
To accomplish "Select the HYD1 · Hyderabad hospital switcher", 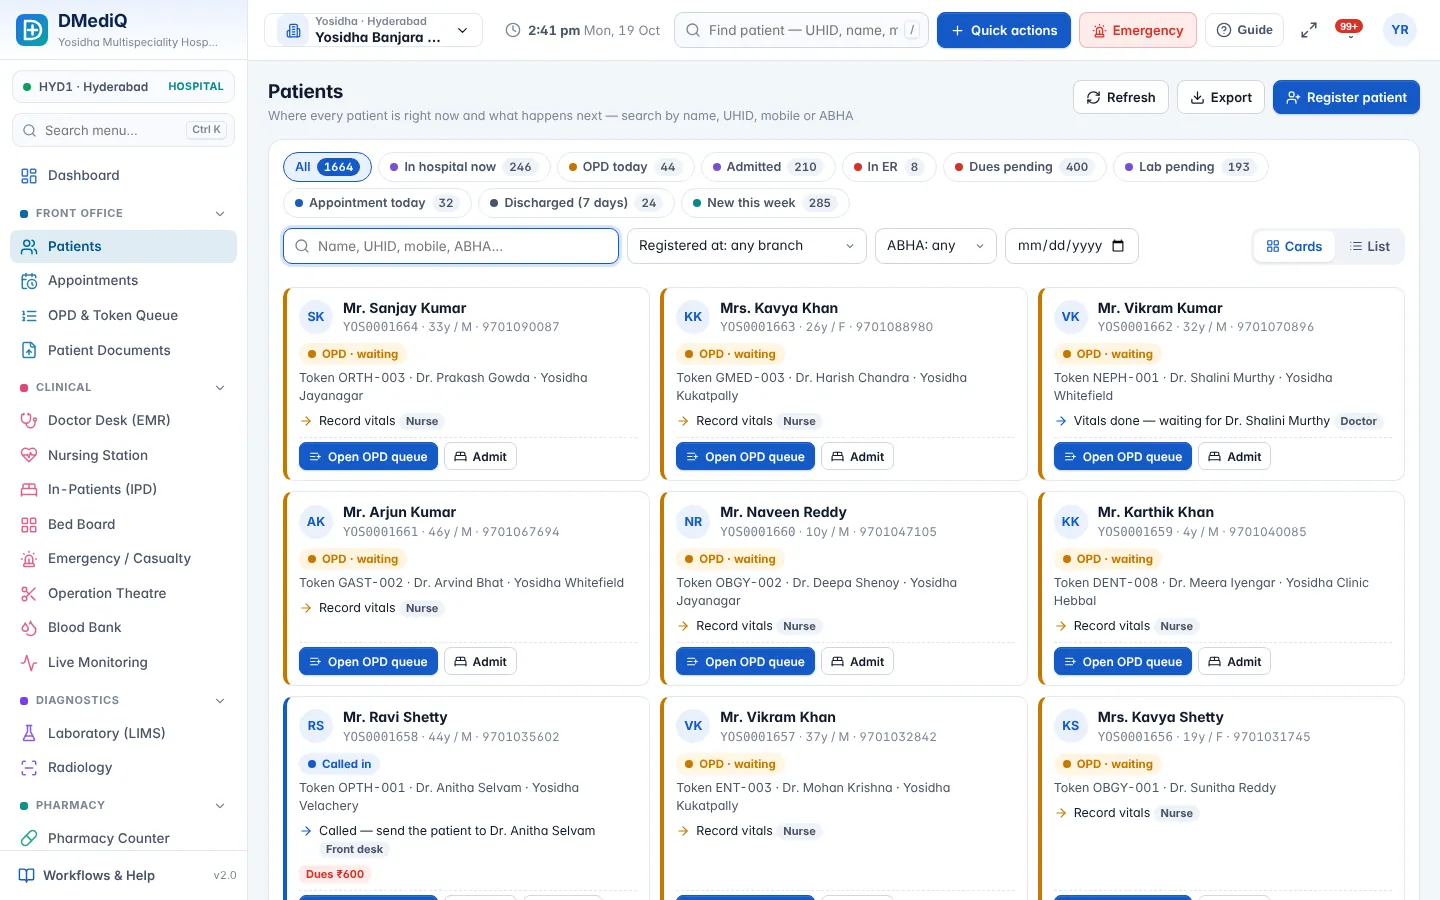I will pos(123,87).
